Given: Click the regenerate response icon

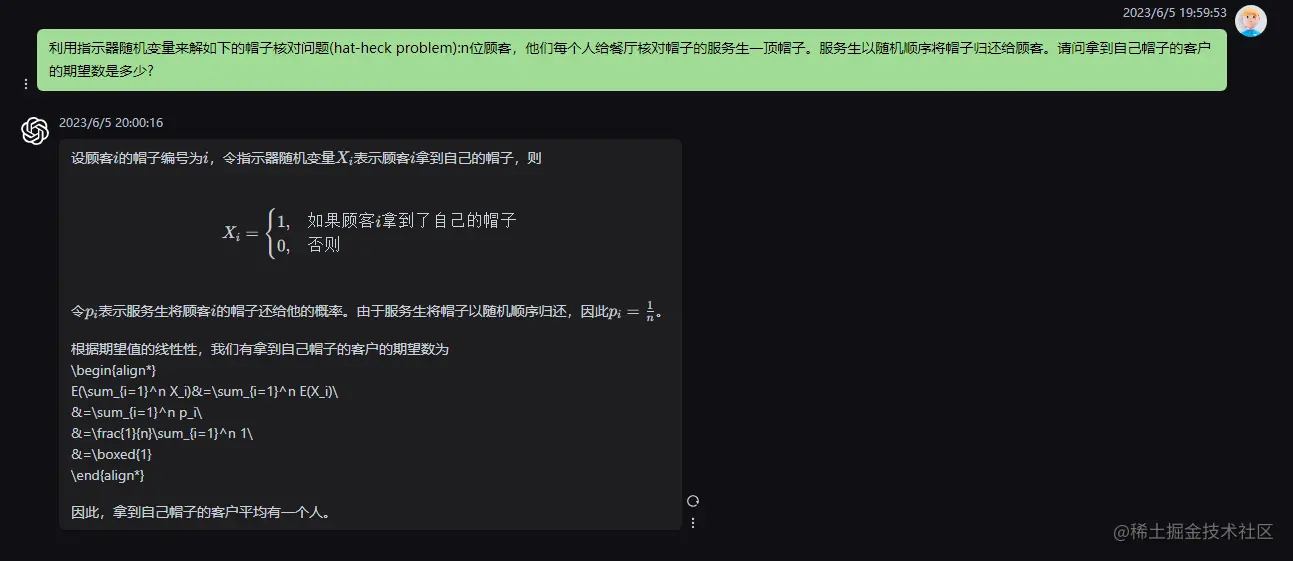Looking at the screenshot, I should pyautogui.click(x=692, y=501).
